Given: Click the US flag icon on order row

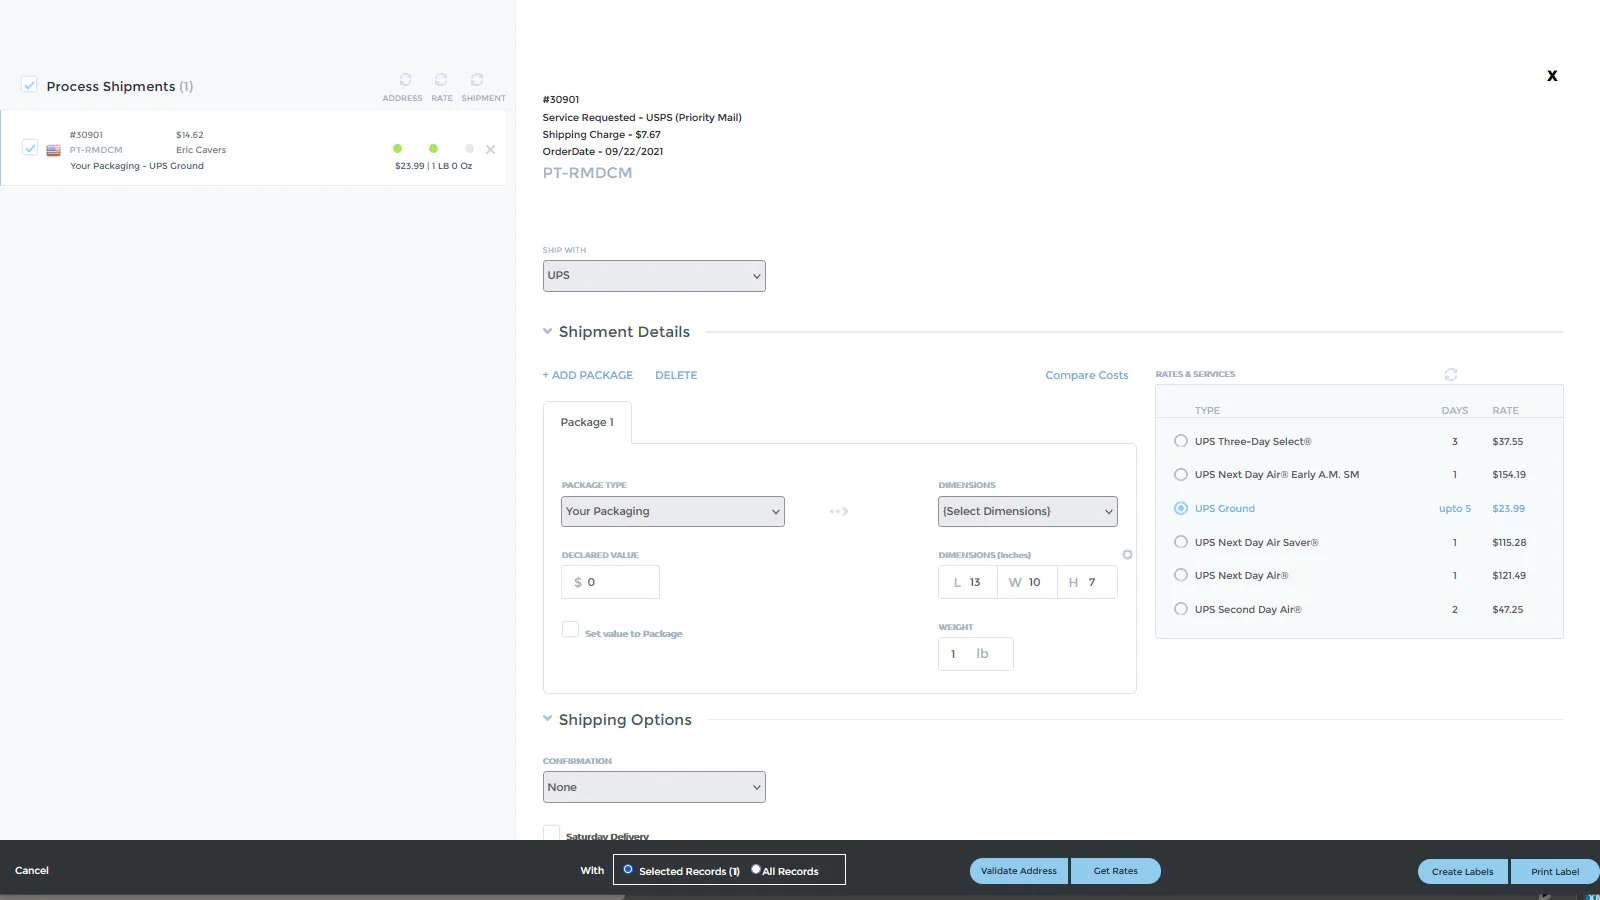Looking at the screenshot, I should tap(54, 151).
